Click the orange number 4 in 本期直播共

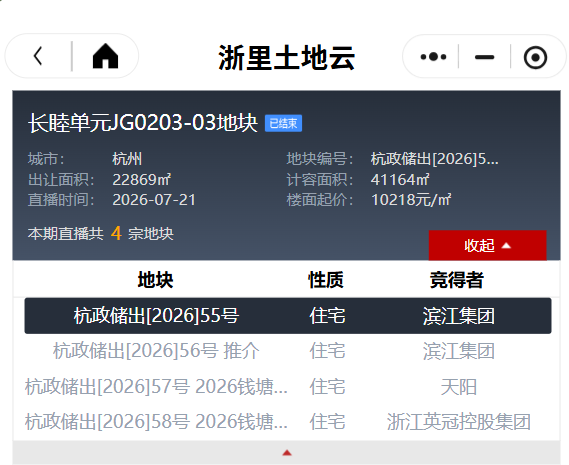click(x=116, y=233)
